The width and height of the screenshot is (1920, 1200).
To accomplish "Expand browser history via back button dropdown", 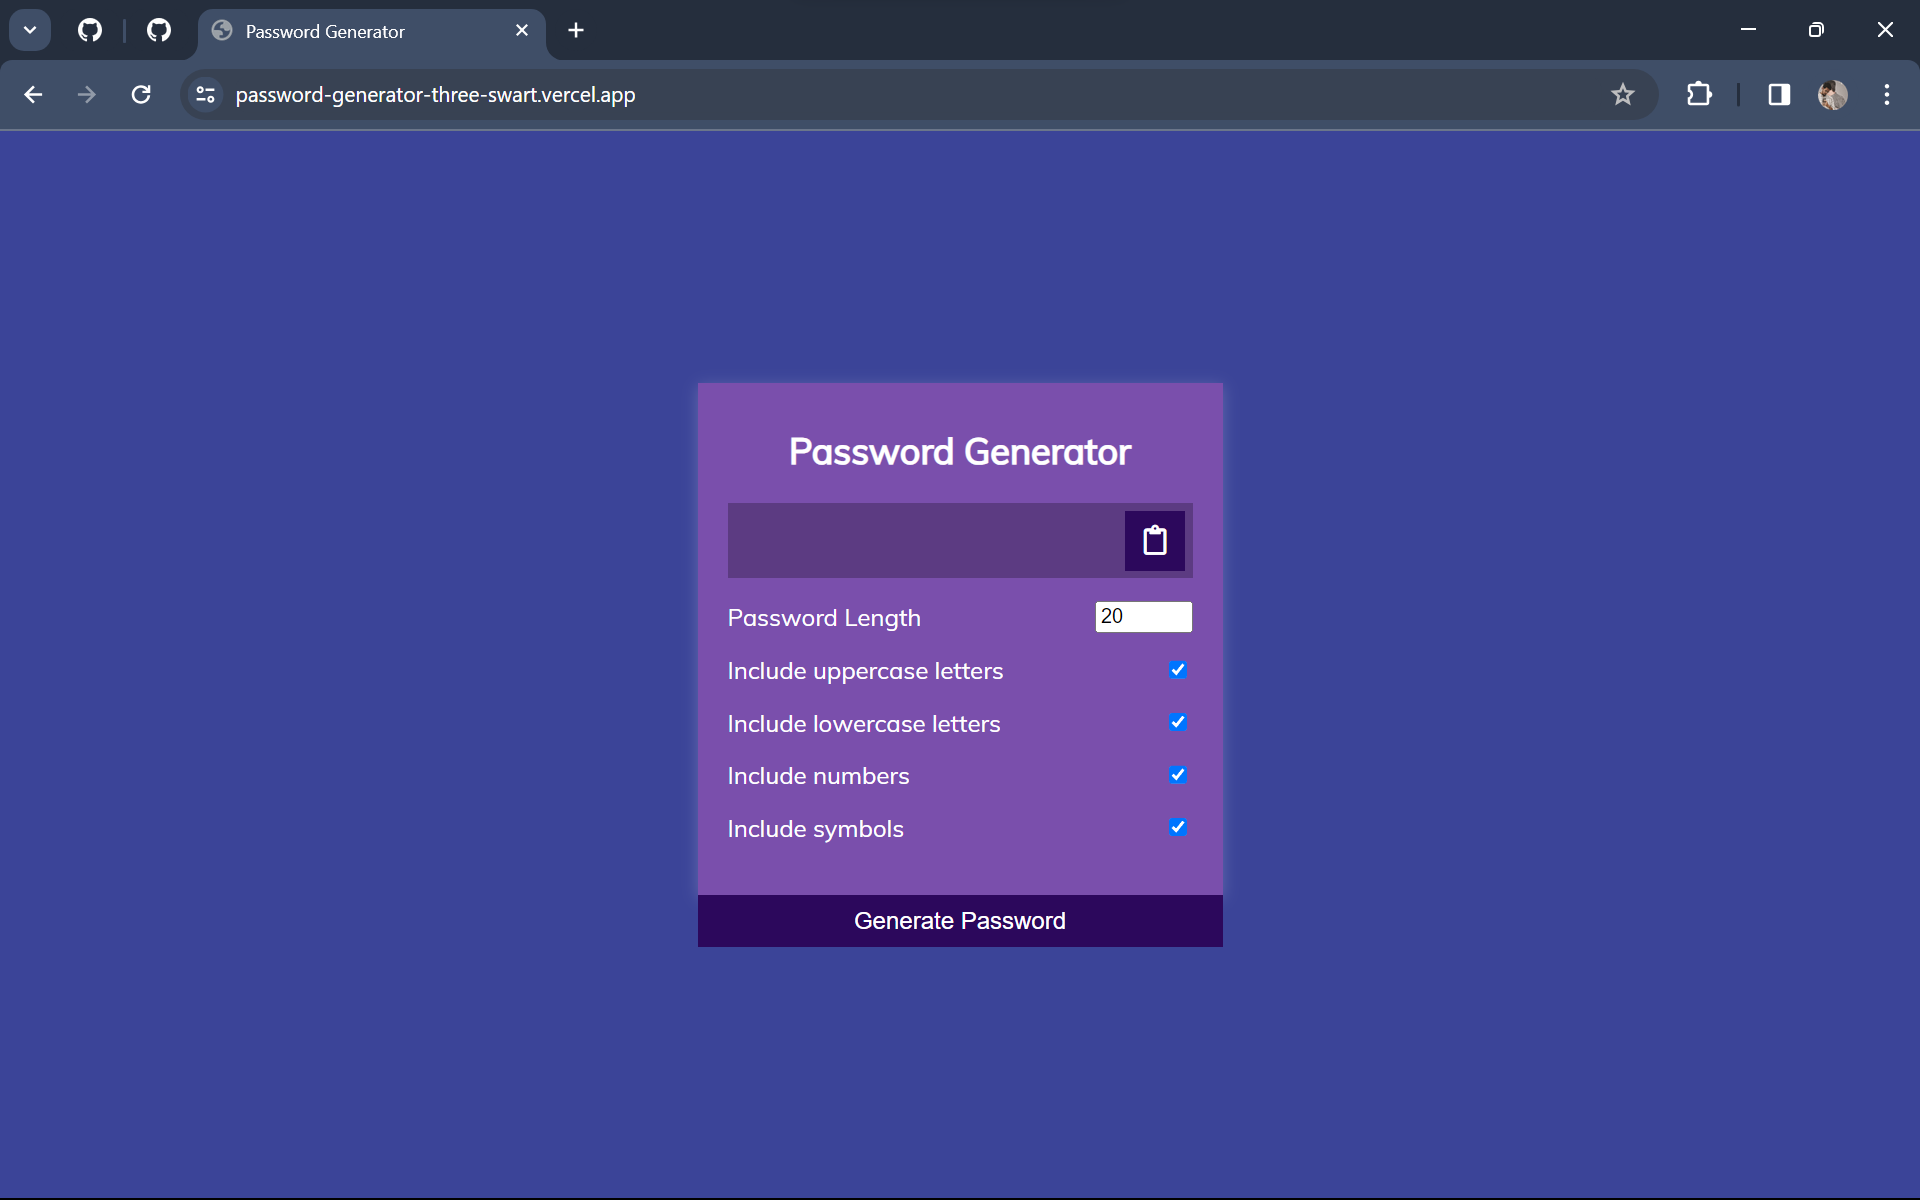I will pyautogui.click(x=33, y=94).
